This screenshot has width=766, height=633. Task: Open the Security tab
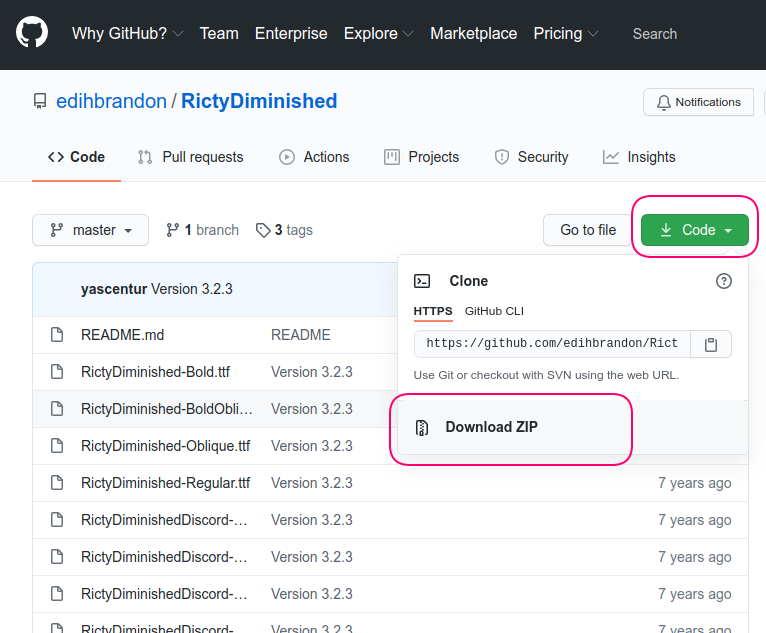pos(532,157)
